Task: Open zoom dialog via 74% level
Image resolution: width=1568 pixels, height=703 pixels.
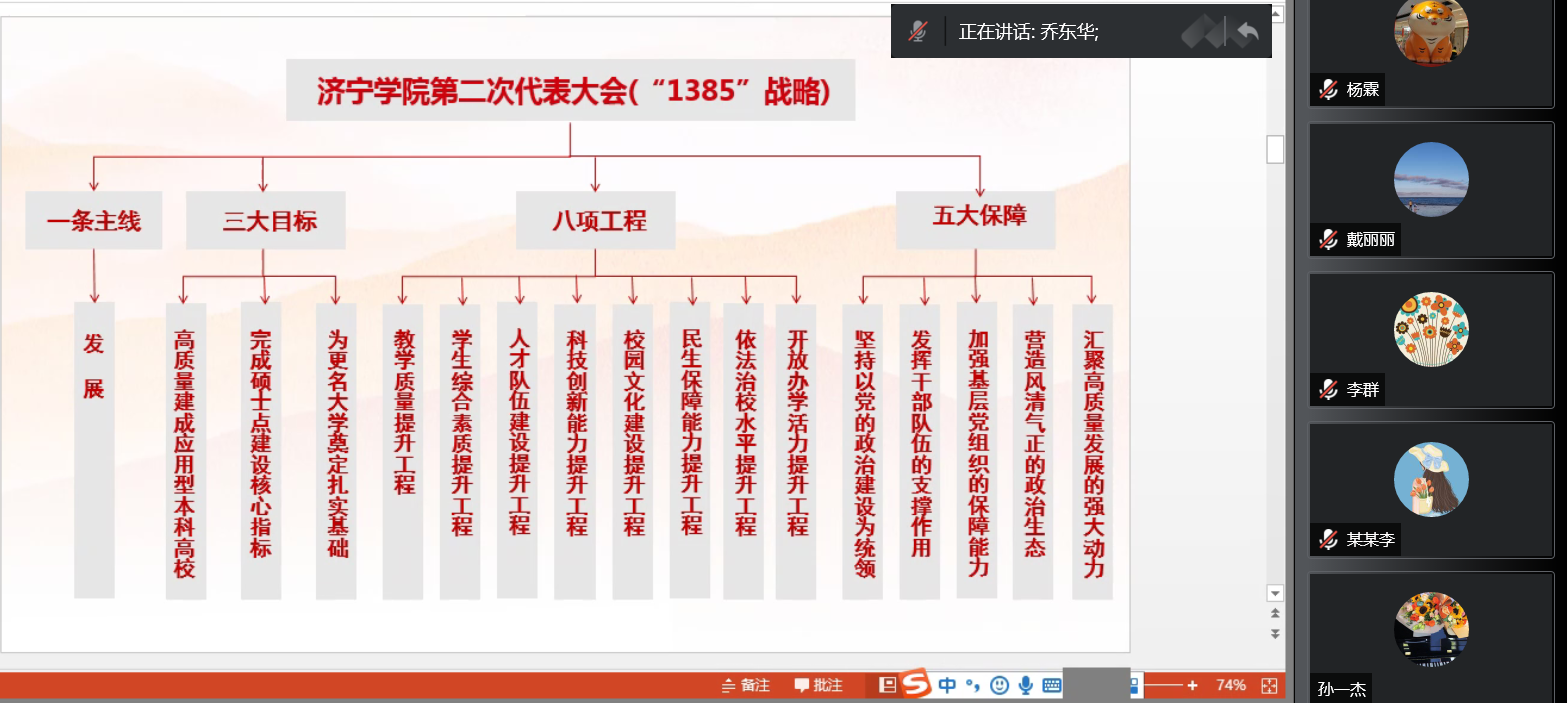Action: click(x=1230, y=685)
